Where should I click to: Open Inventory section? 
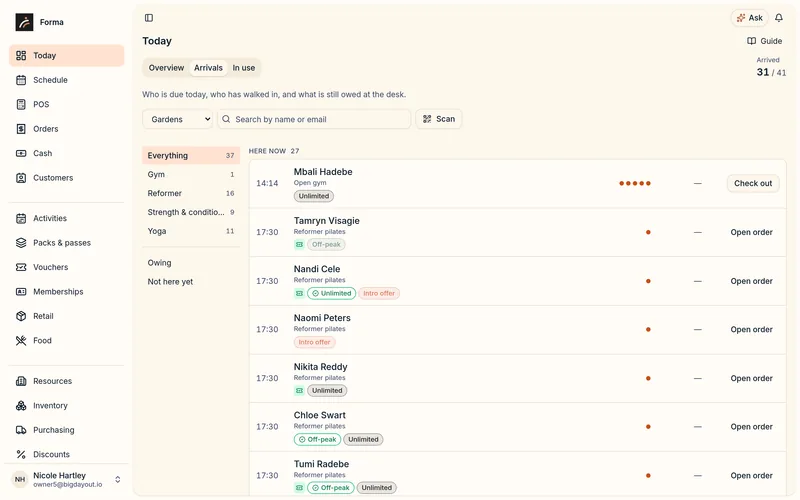66,406
